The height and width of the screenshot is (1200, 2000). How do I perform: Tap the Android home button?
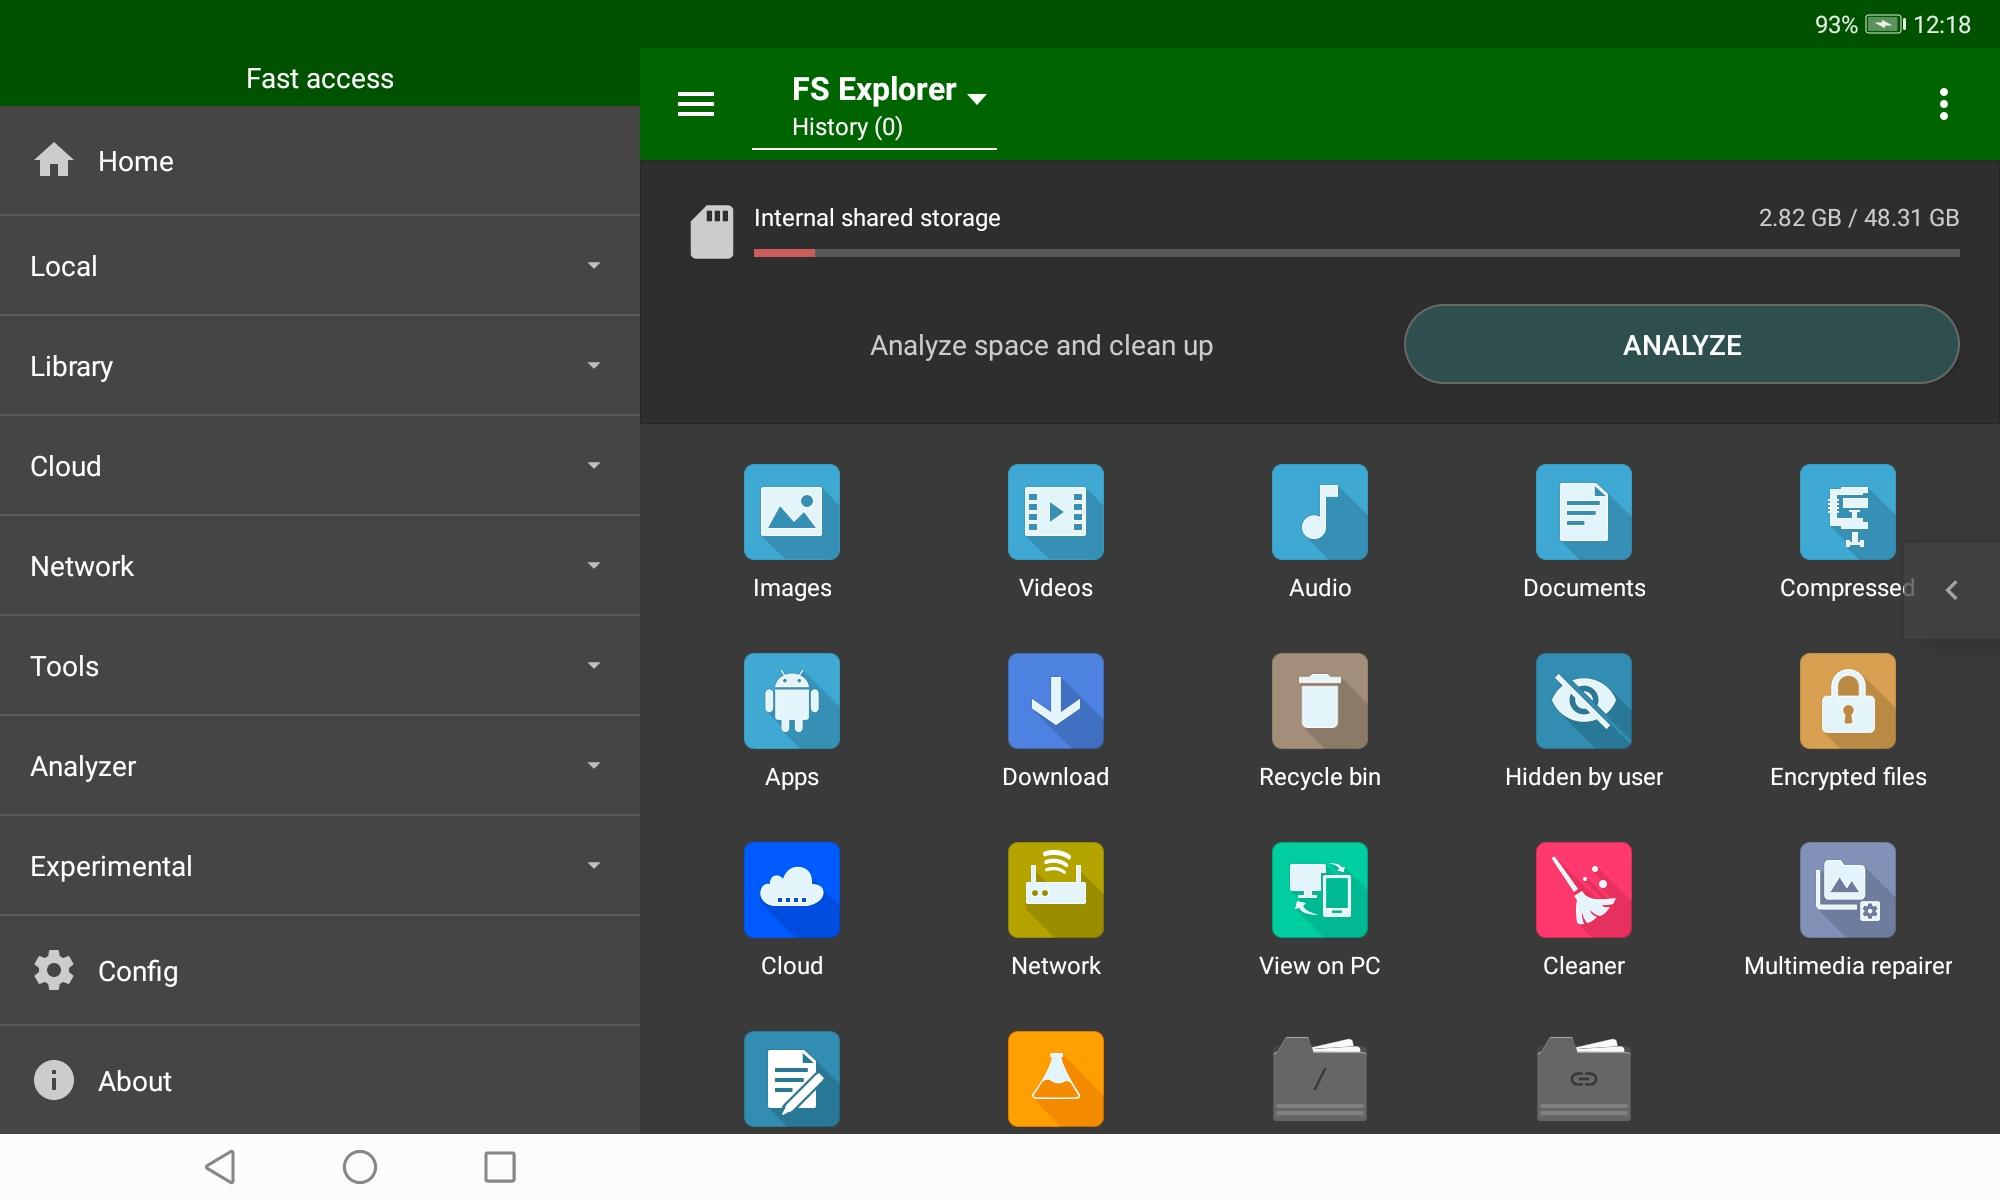360,1167
